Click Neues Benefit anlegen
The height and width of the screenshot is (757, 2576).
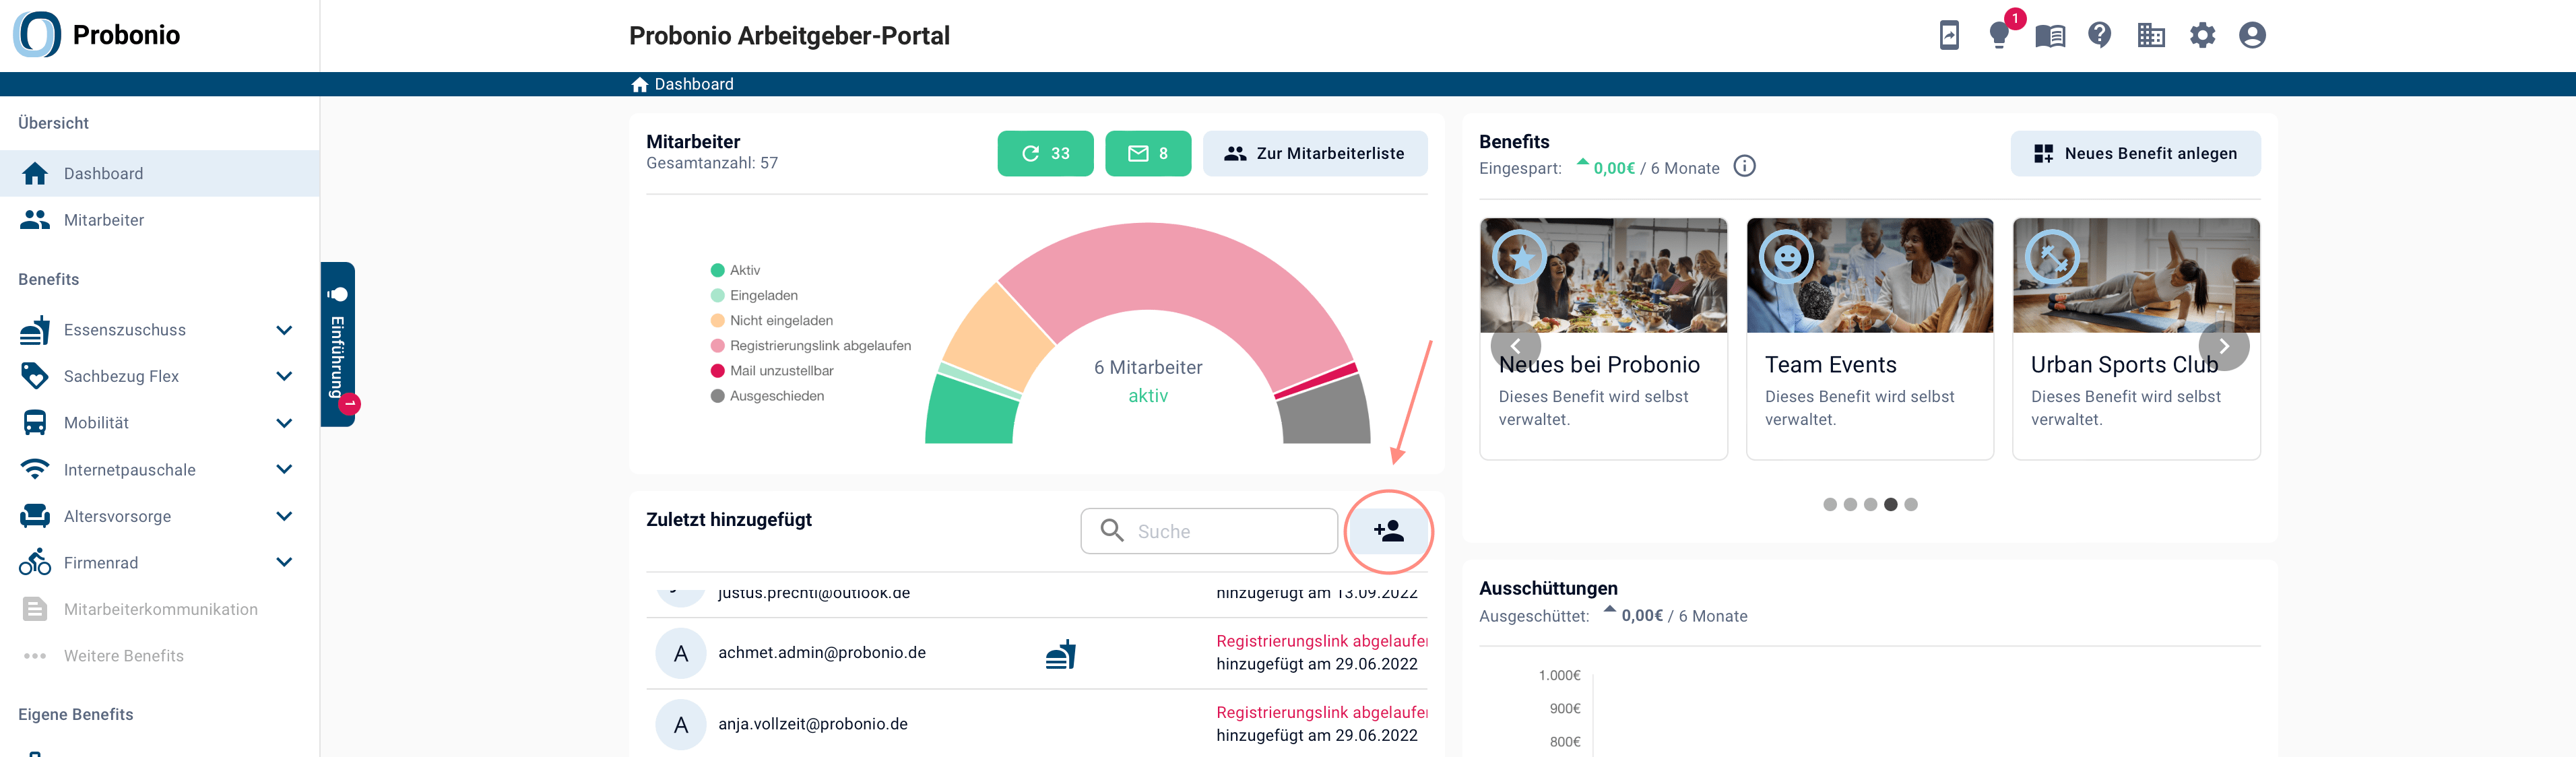pos(2136,154)
